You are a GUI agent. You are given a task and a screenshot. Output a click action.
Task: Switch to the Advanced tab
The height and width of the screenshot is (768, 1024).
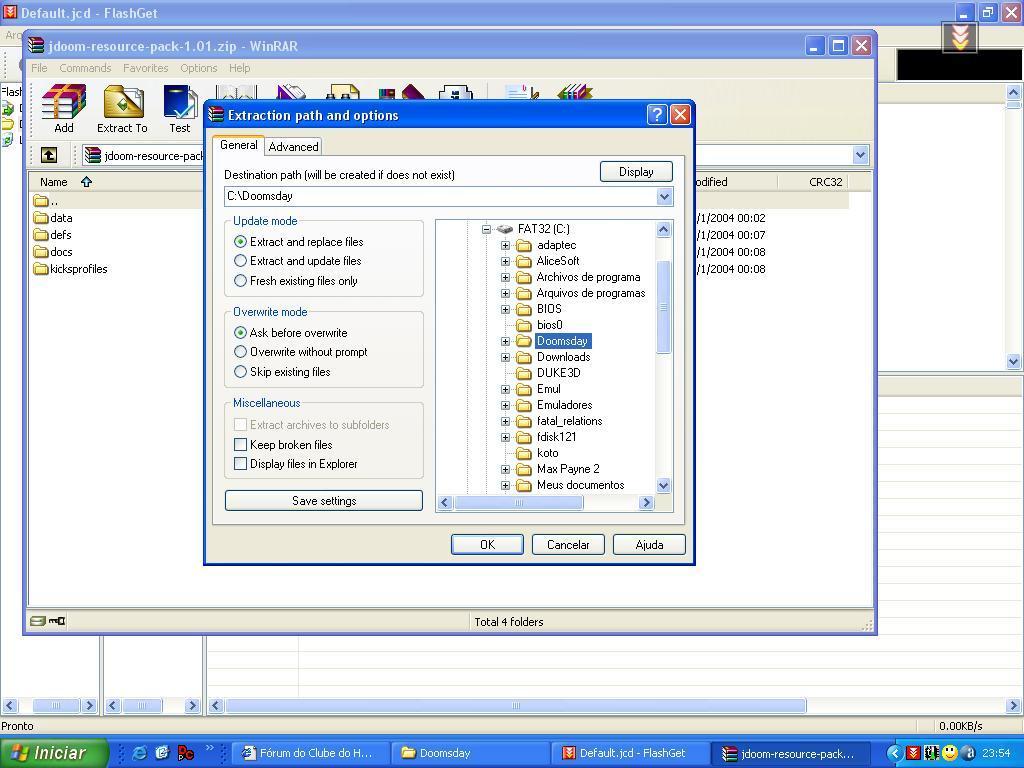tap(293, 147)
